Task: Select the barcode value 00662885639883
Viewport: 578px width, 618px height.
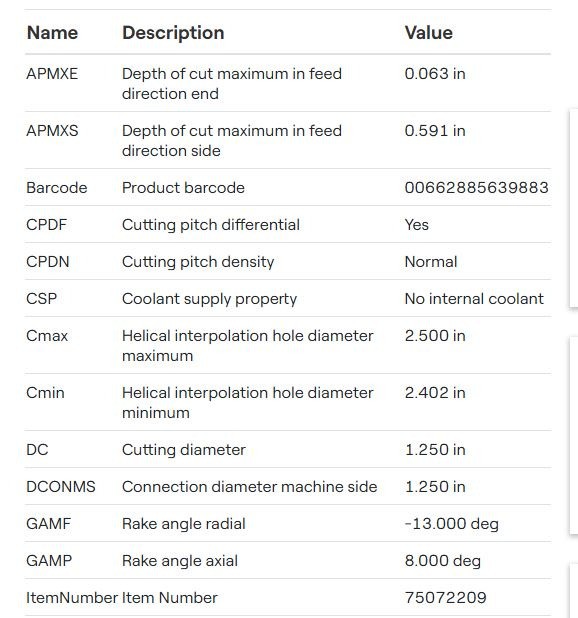Action: click(476, 188)
